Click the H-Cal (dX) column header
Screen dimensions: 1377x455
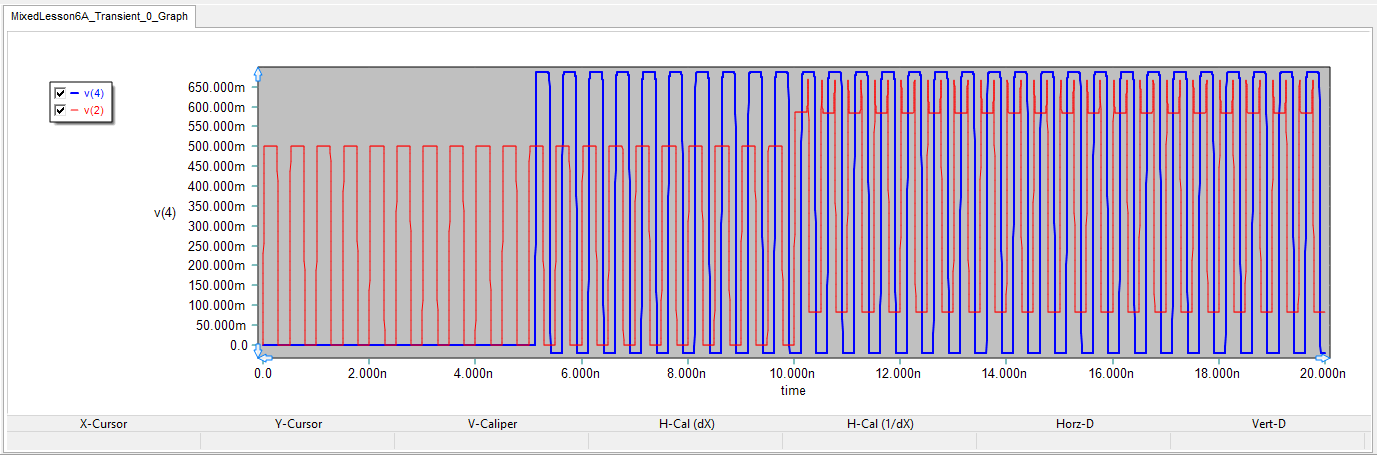686,424
